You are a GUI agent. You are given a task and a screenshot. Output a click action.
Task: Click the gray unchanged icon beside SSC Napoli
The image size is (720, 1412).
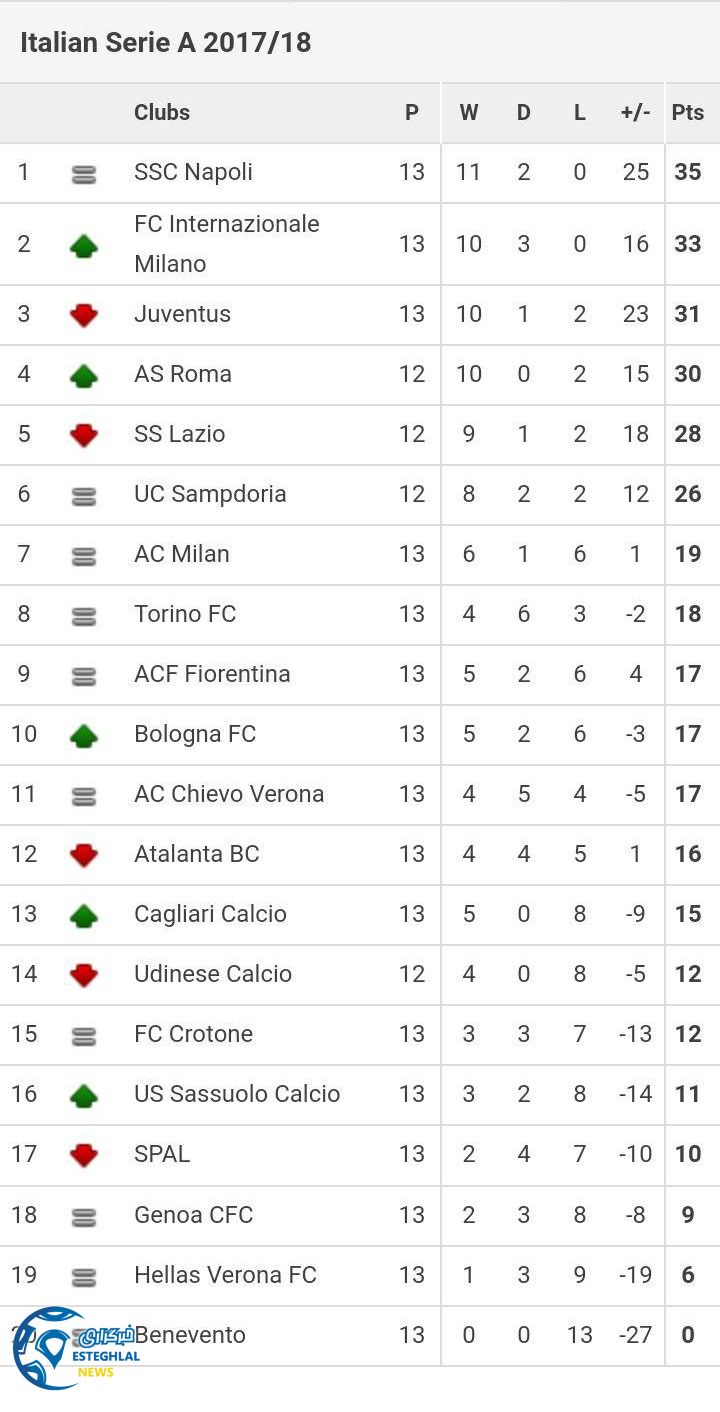(x=84, y=175)
